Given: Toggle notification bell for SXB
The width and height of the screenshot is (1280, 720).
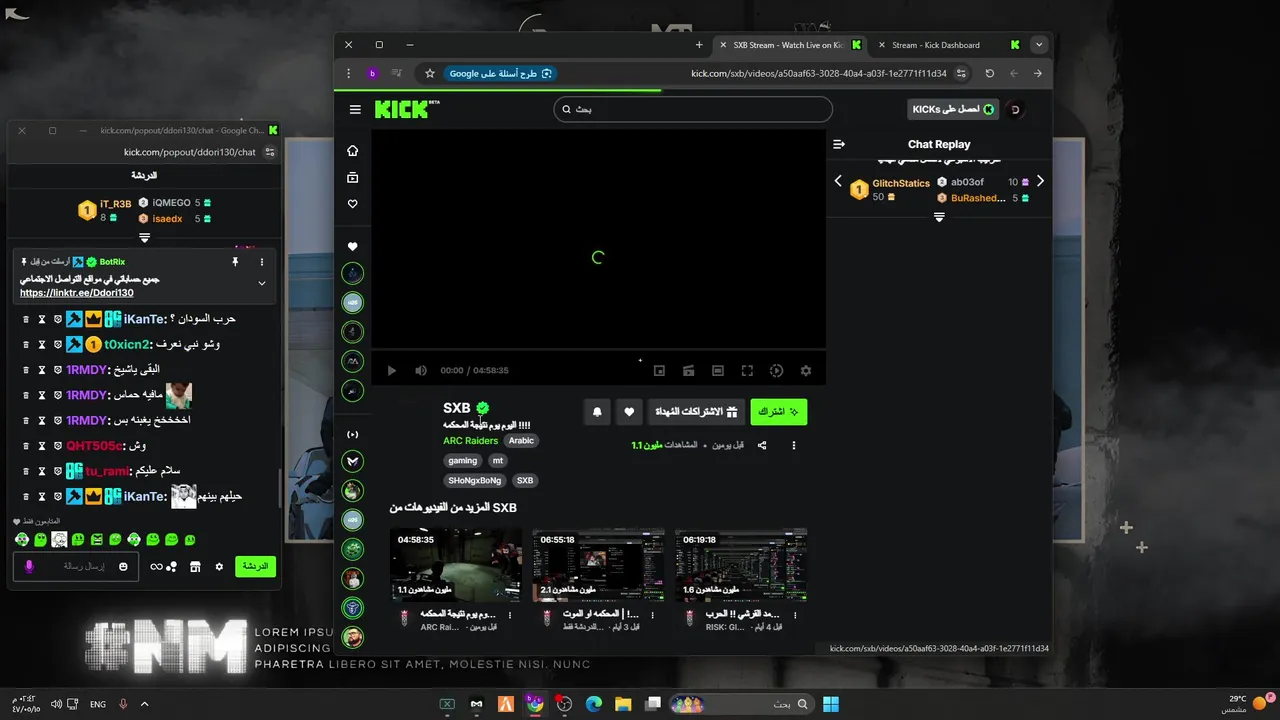Looking at the screenshot, I should click(597, 412).
